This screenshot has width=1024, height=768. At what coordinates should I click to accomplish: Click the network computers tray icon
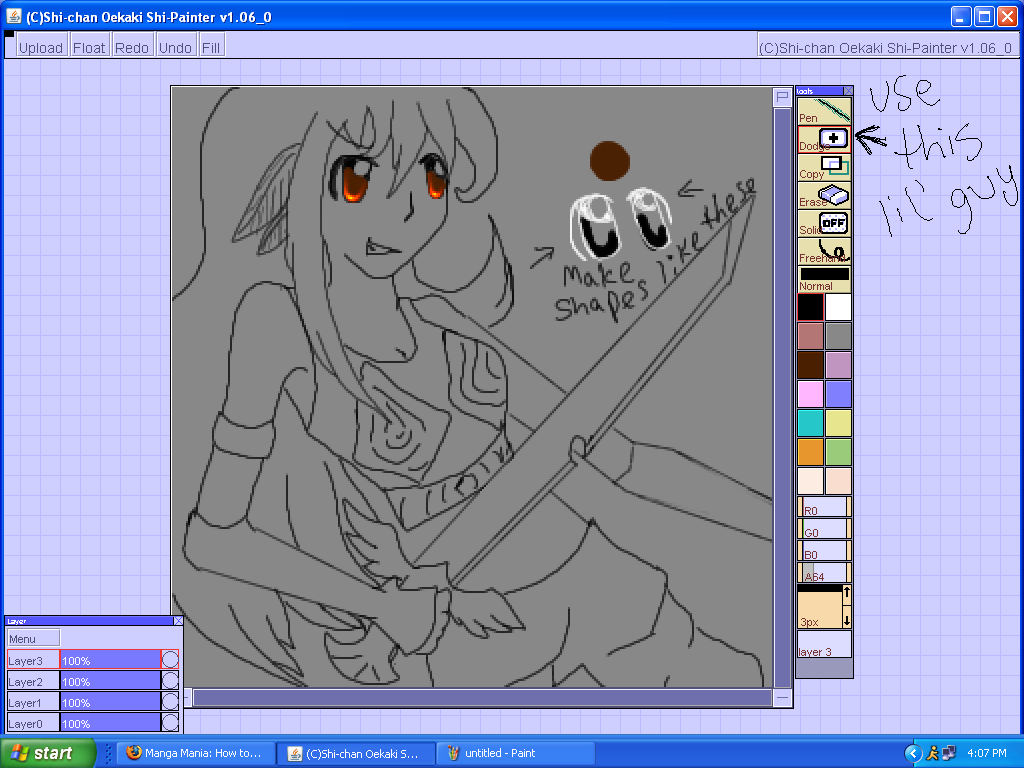coord(949,753)
